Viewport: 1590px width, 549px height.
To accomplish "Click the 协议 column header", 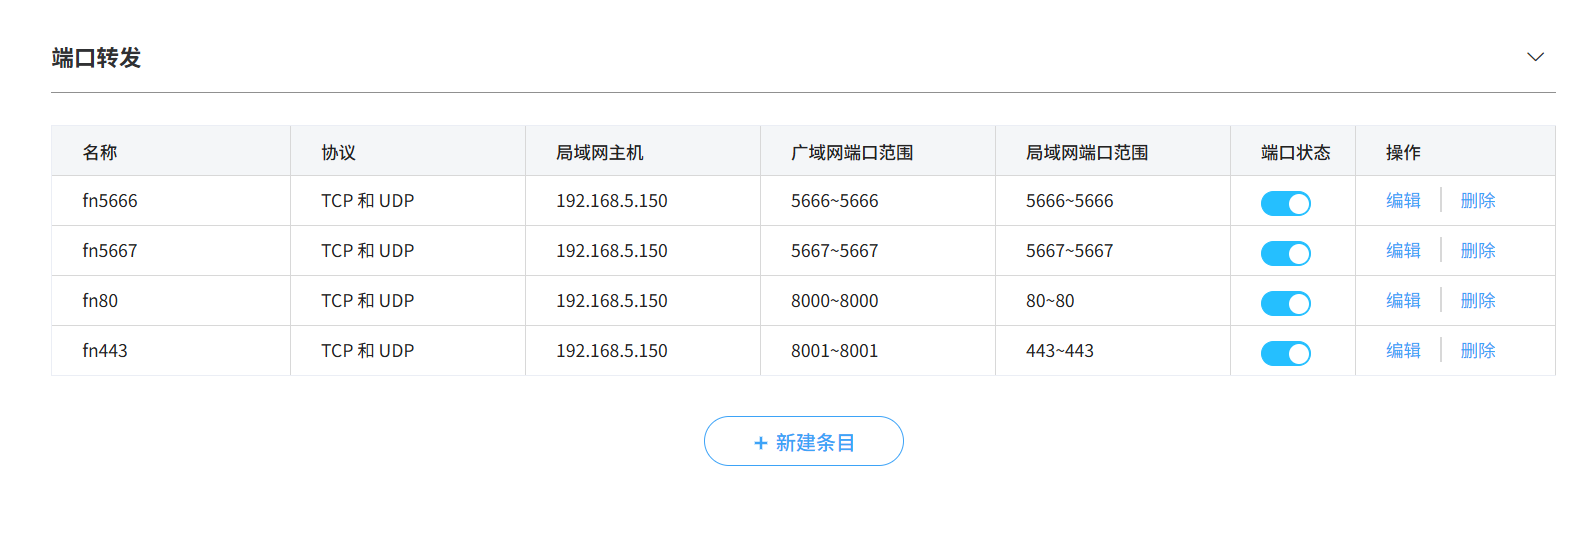I will click(338, 152).
